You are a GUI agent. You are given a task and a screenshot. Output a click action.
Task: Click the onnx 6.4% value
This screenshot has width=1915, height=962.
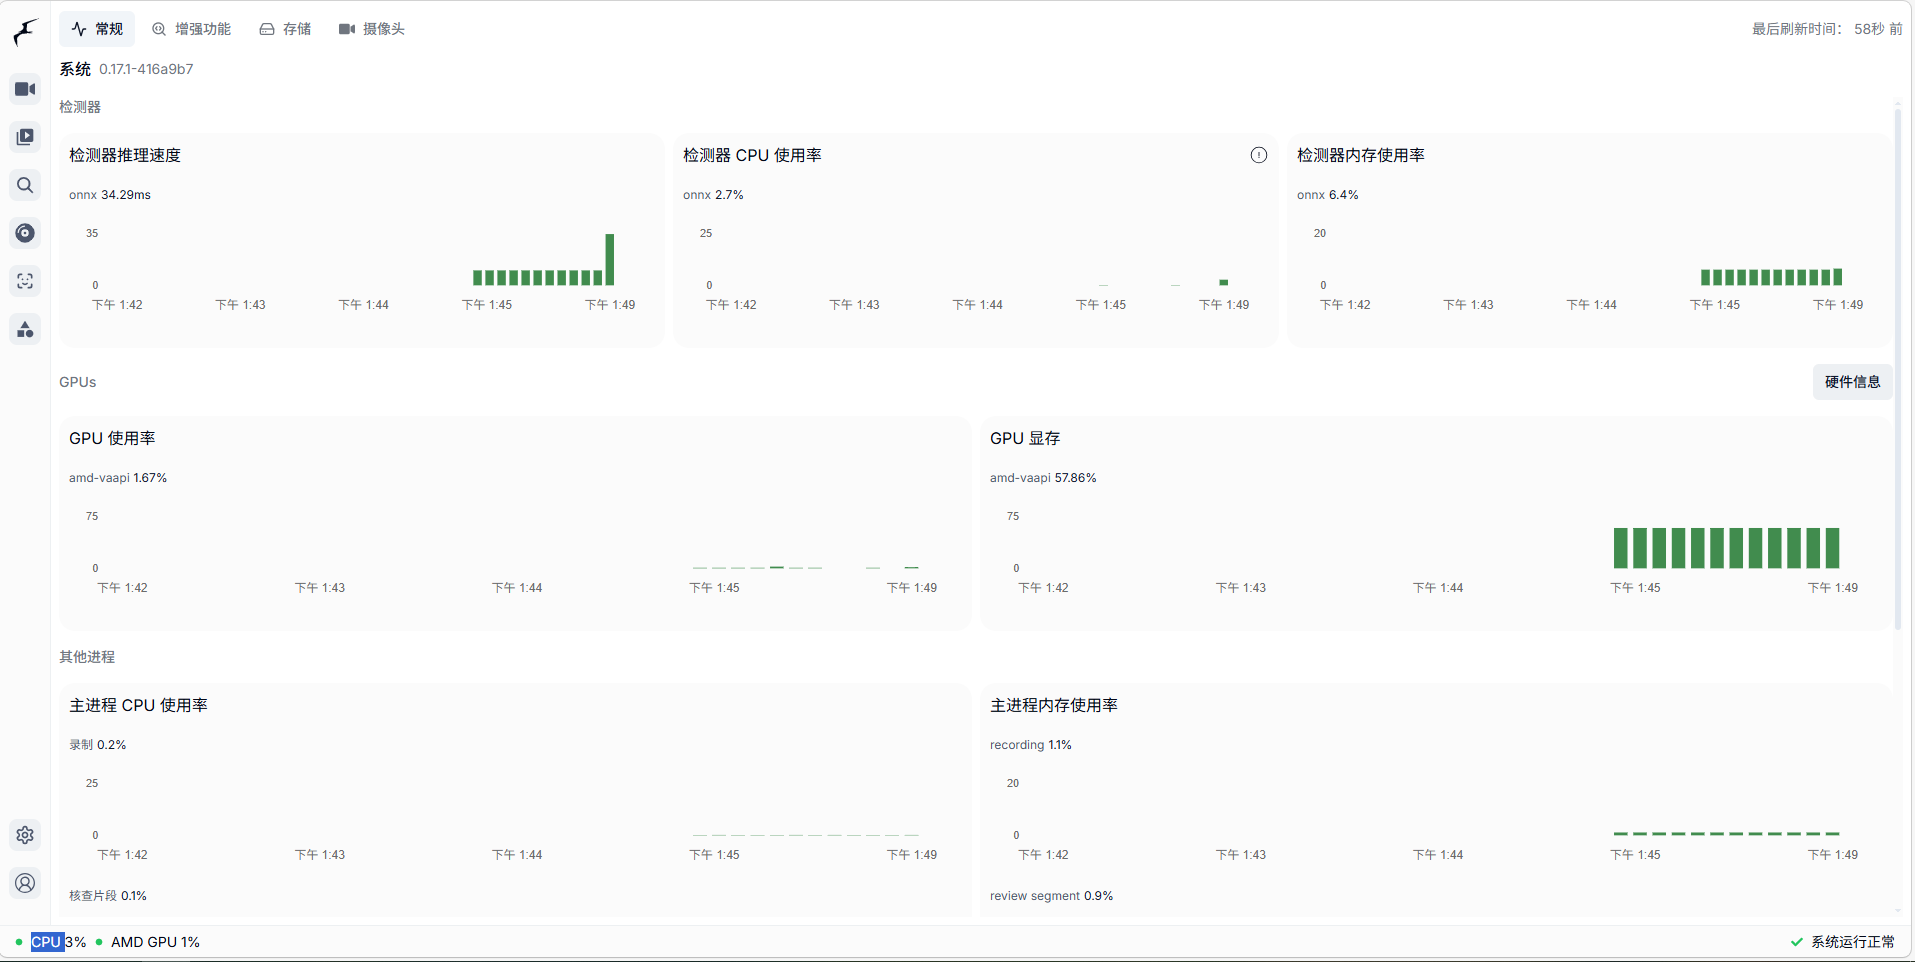coord(1328,195)
